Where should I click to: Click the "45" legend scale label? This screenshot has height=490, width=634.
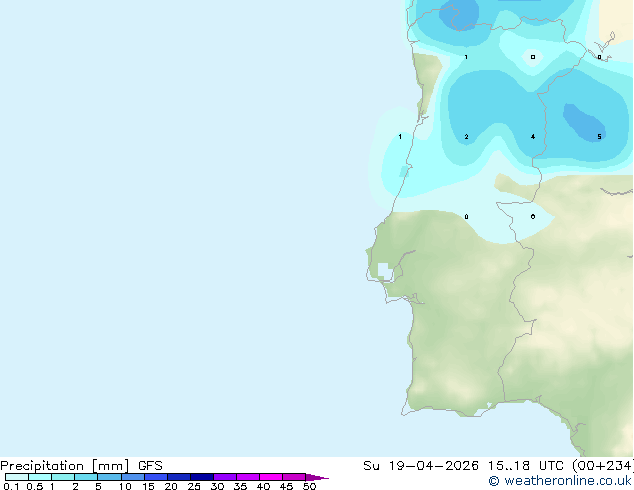coord(286,486)
